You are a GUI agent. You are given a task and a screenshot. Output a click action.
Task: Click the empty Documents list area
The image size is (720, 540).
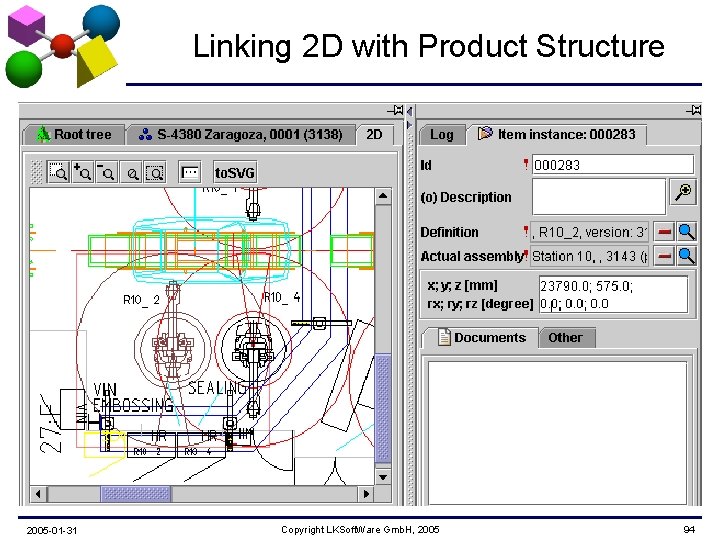tap(557, 433)
